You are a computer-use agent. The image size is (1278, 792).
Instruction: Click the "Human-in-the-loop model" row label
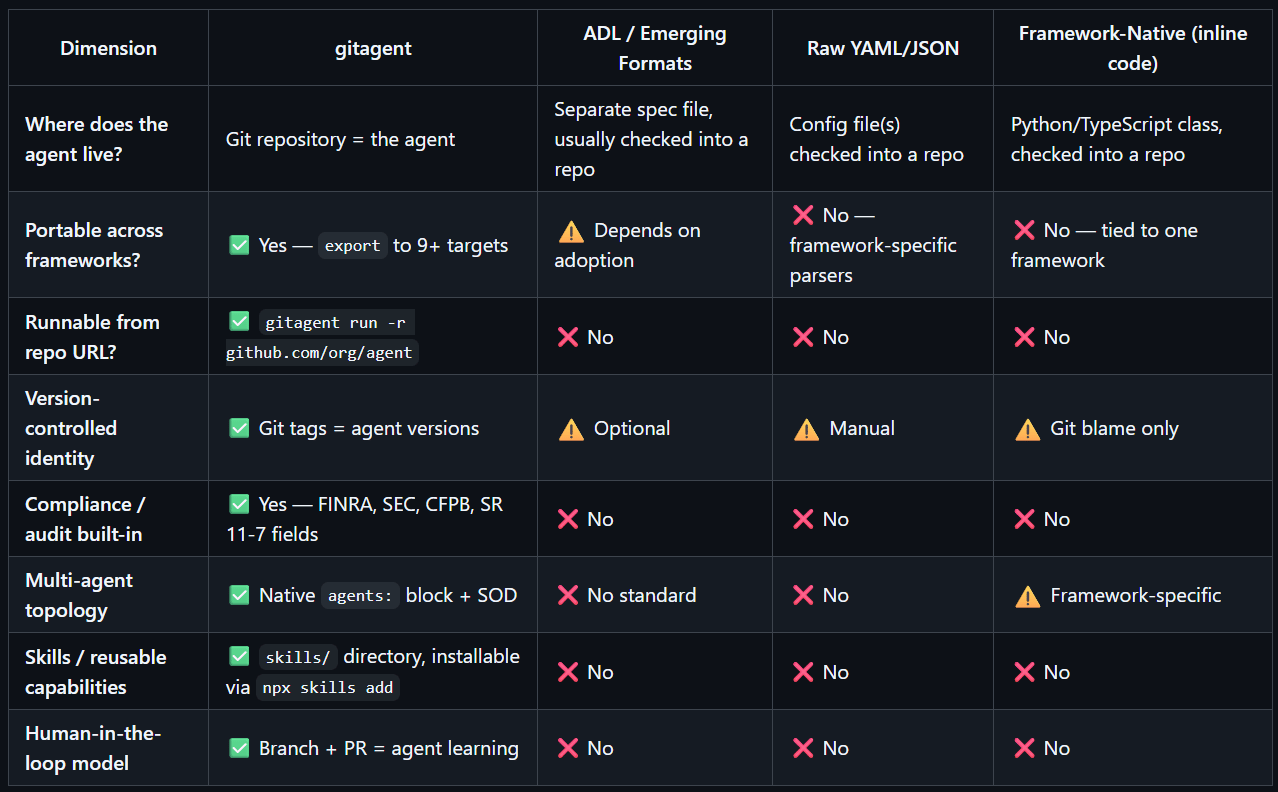(93, 748)
